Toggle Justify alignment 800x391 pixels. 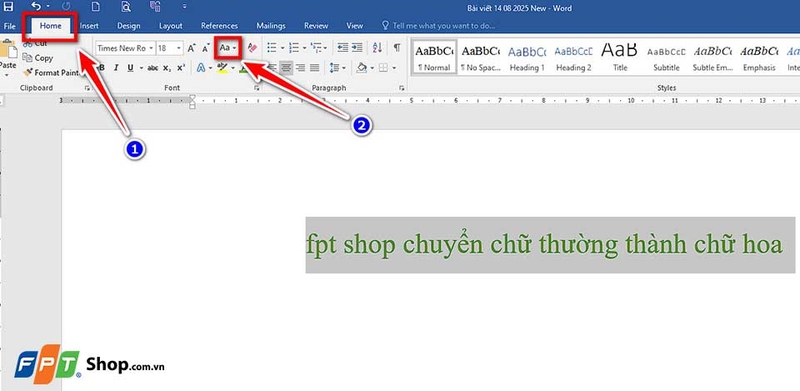(x=314, y=67)
